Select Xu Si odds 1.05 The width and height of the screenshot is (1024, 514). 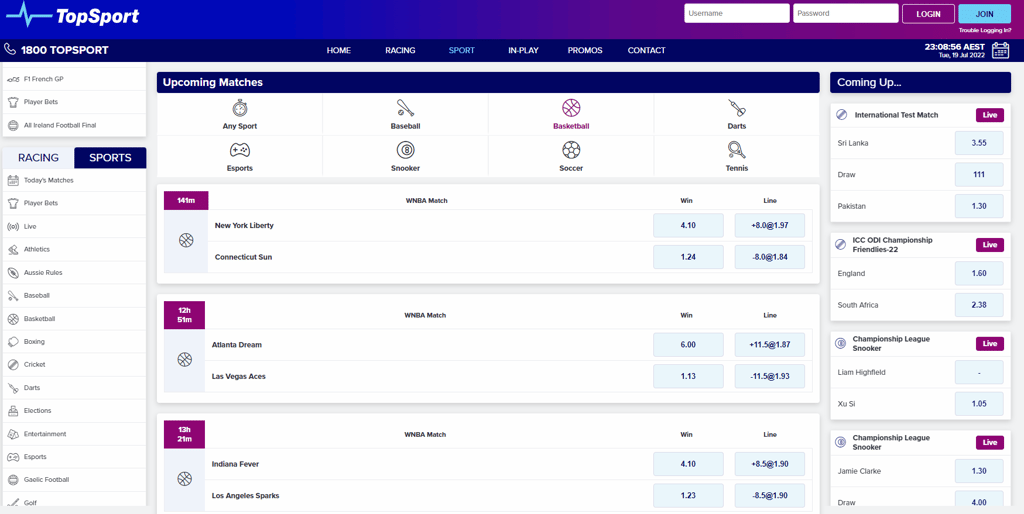pos(979,404)
